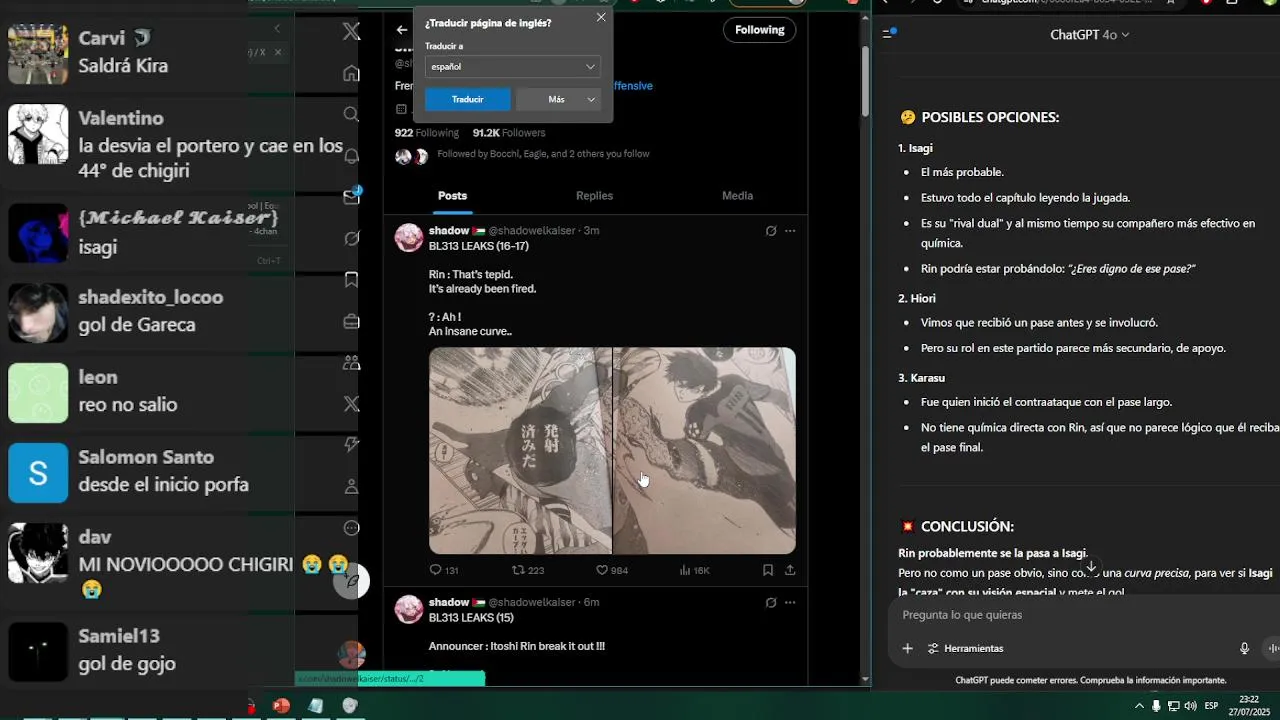The height and width of the screenshot is (720, 1280).
Task: Open Messages envelope in X sidebar
Action: point(351,197)
